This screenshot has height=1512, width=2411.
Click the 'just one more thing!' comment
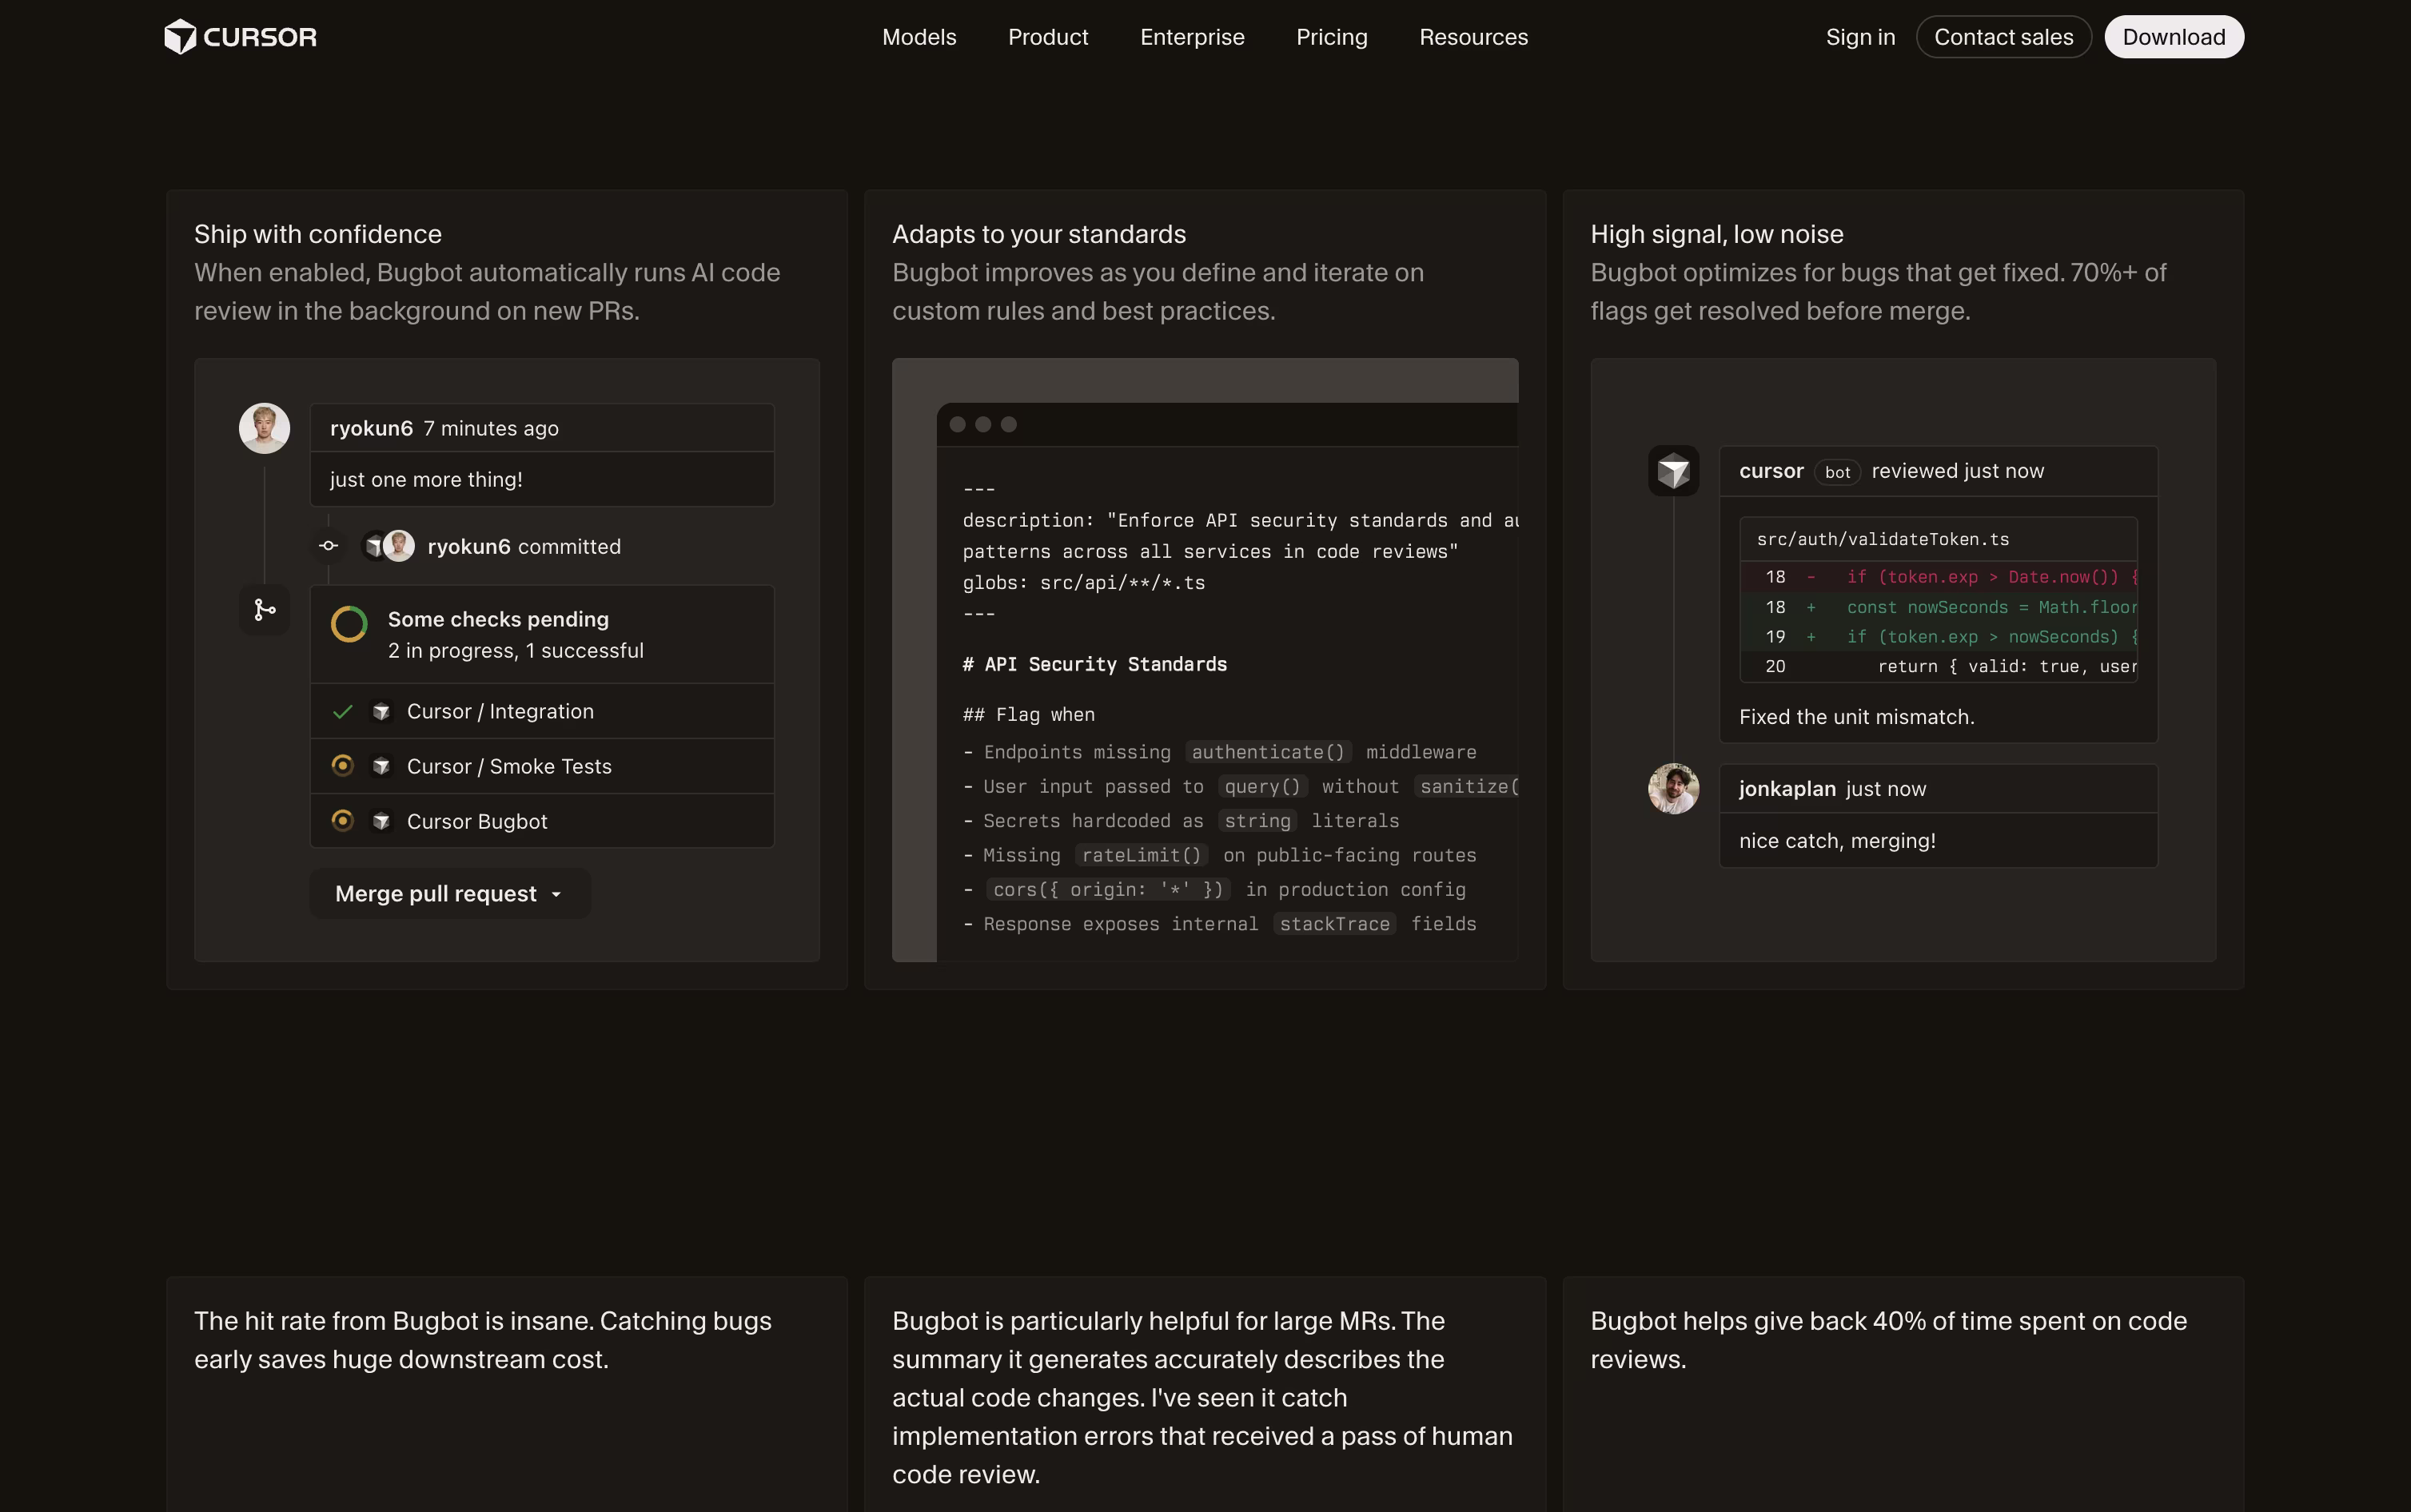click(x=426, y=480)
